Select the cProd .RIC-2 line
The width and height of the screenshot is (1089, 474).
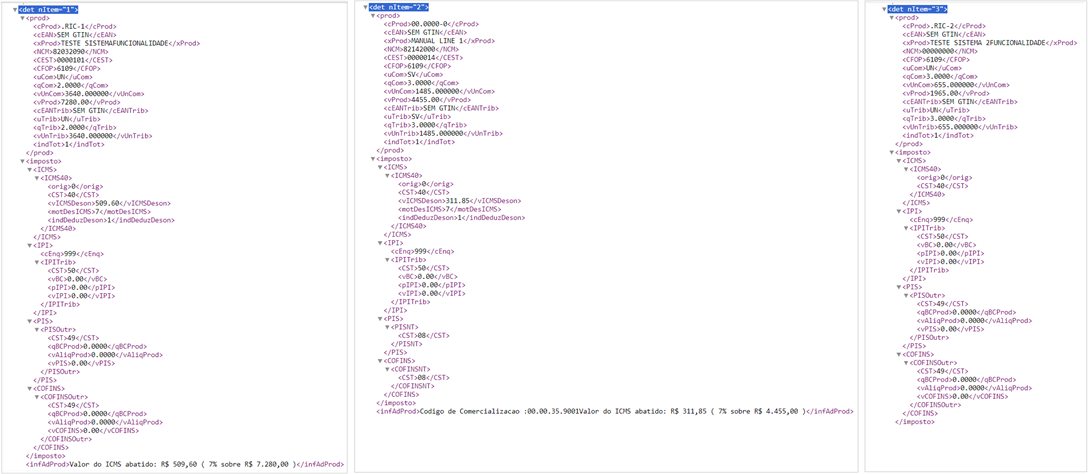(x=942, y=26)
